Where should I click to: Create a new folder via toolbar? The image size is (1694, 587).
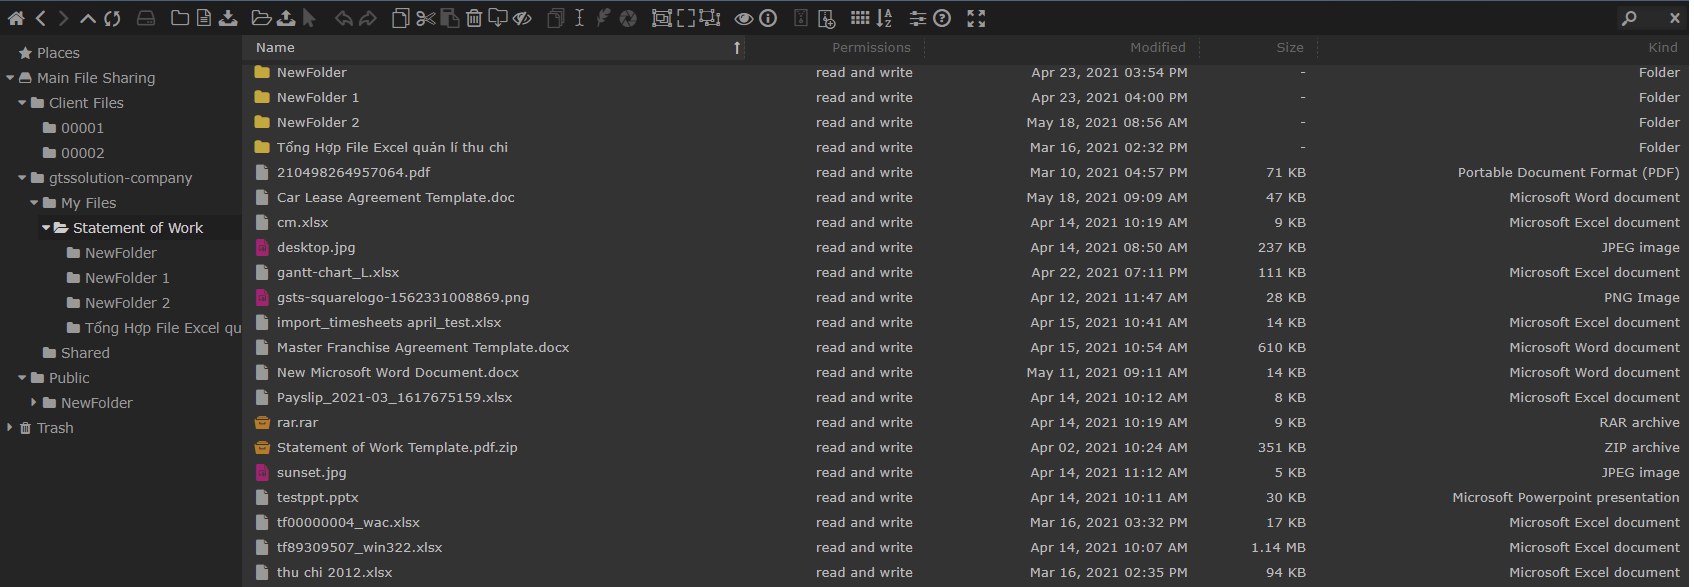[180, 18]
